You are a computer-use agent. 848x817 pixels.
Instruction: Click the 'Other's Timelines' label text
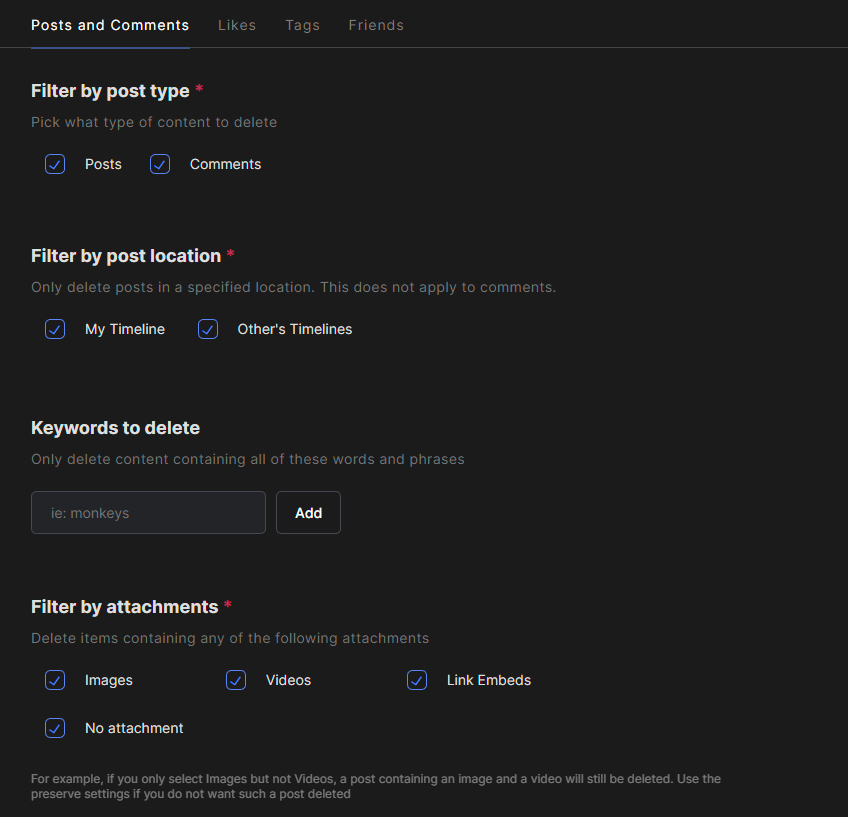(x=294, y=329)
